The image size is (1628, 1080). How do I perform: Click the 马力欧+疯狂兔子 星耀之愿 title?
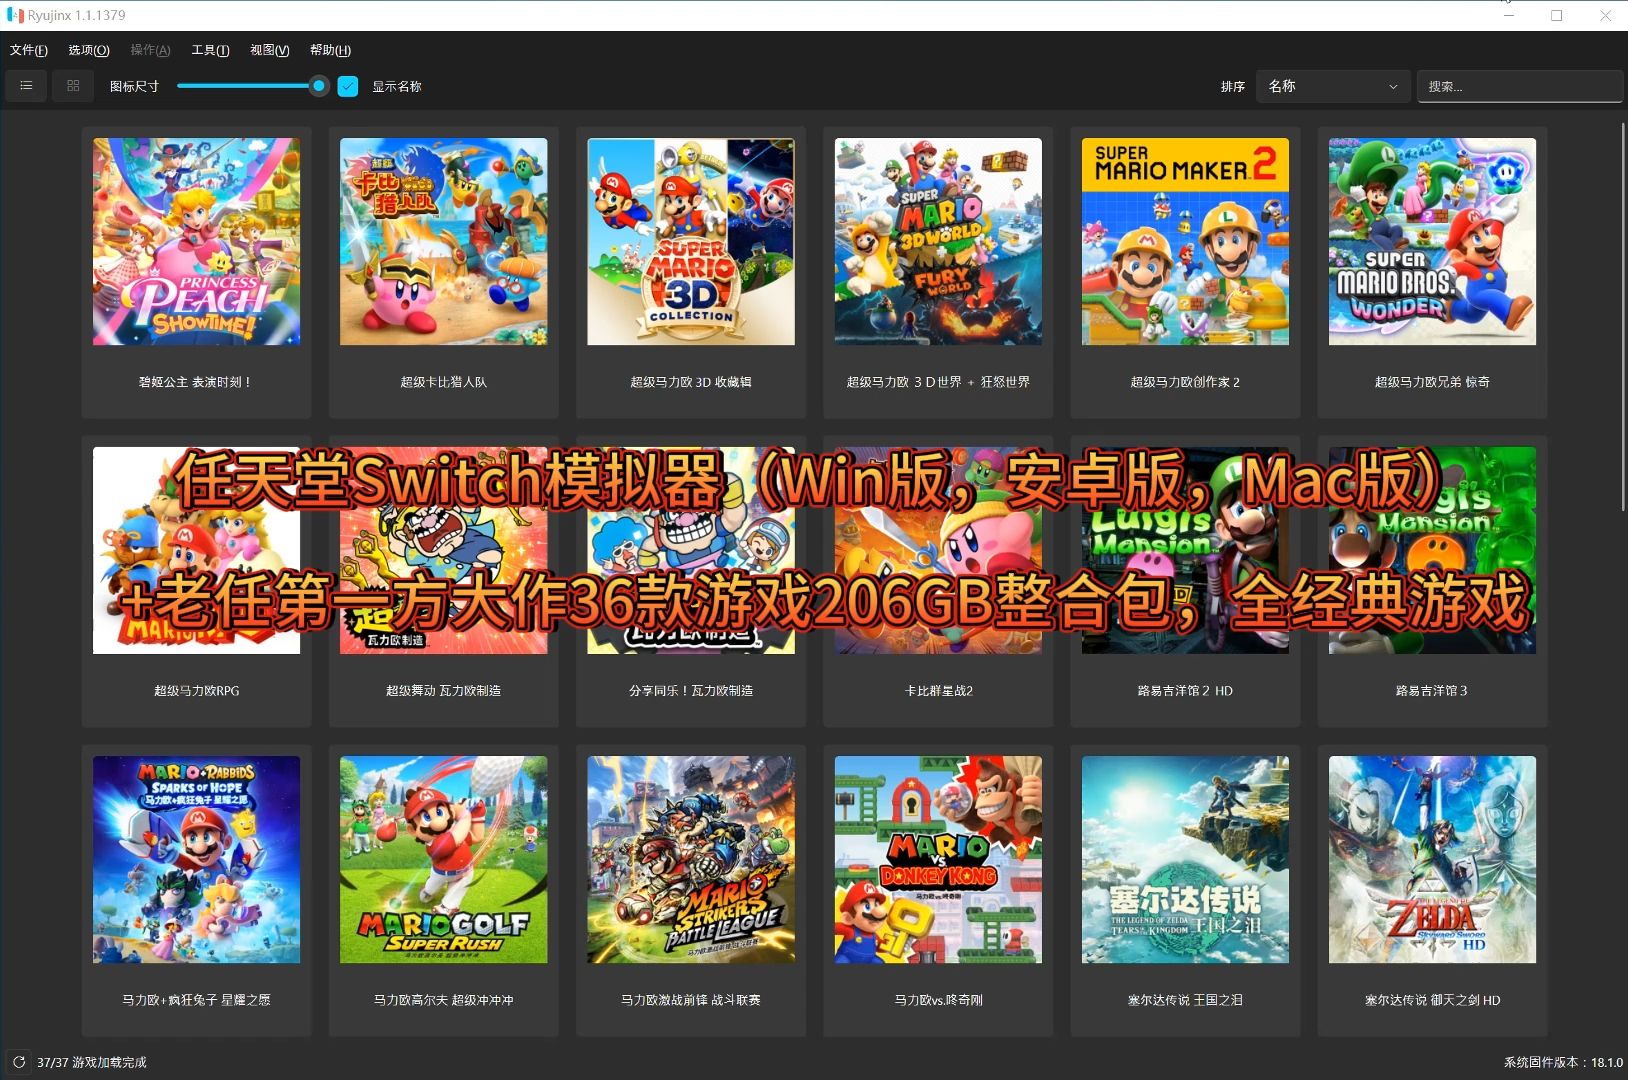196,1000
